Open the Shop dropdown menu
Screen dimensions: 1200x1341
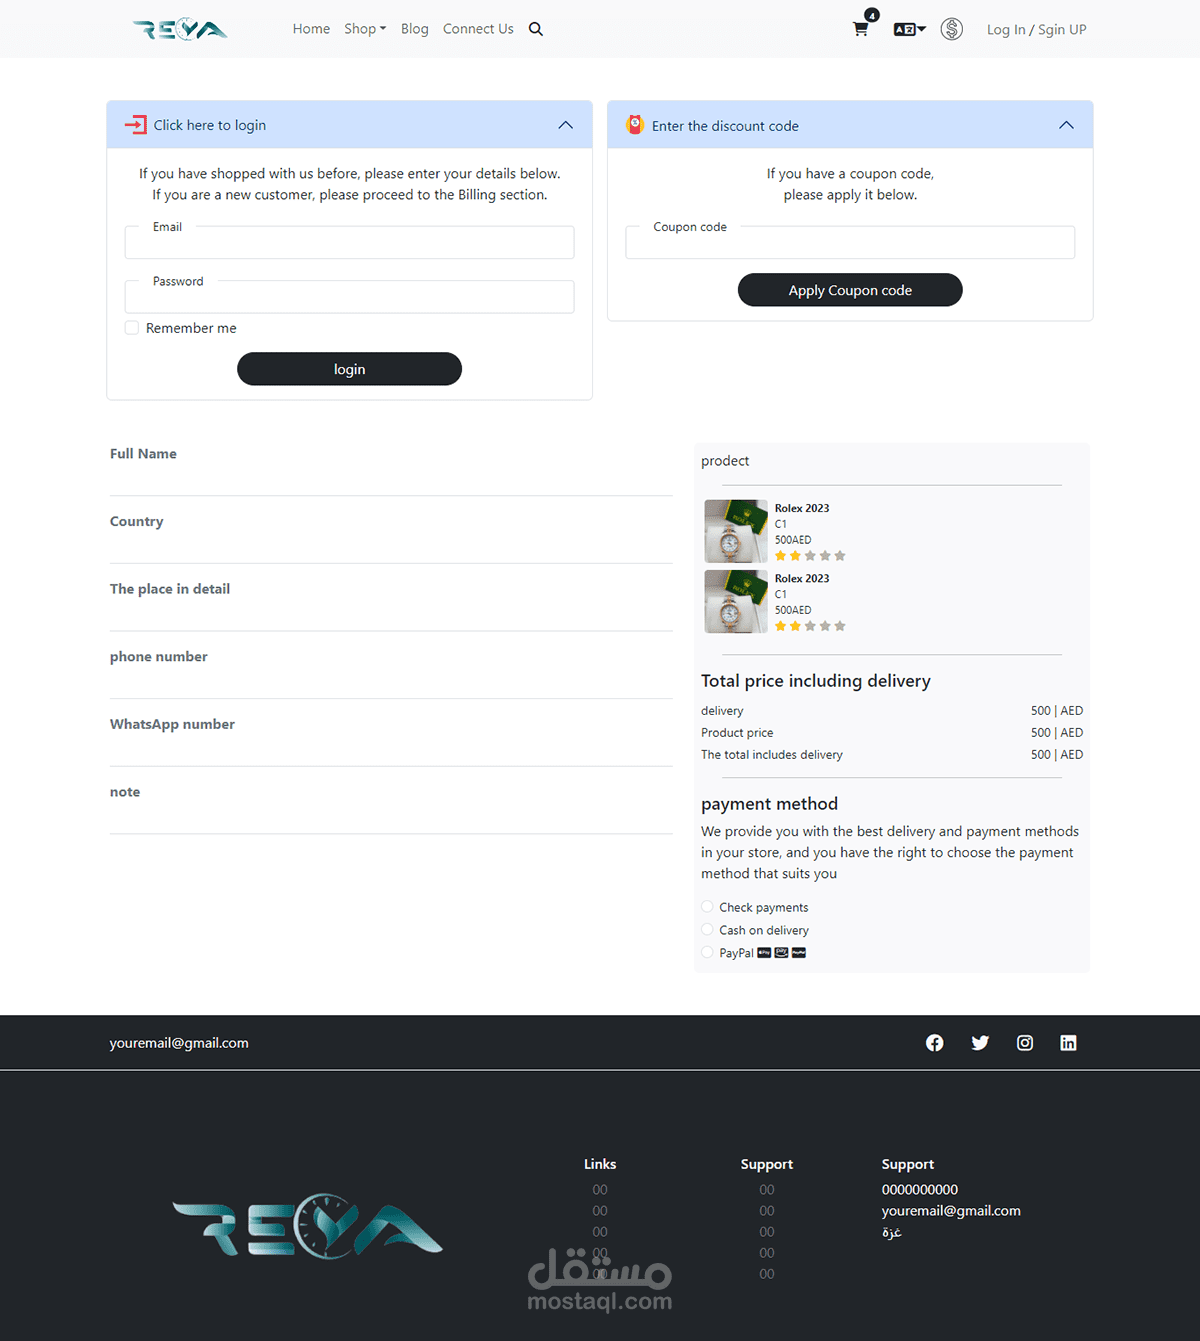tap(365, 28)
